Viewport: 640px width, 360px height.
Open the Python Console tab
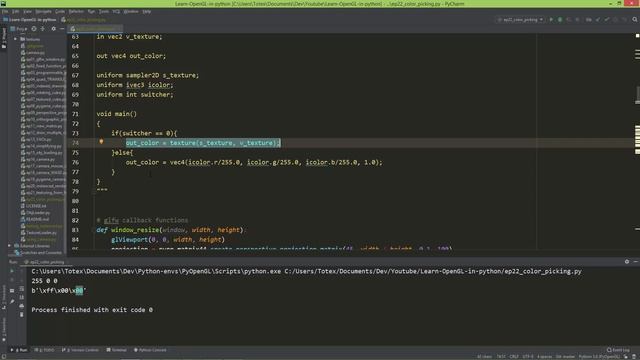point(150,350)
